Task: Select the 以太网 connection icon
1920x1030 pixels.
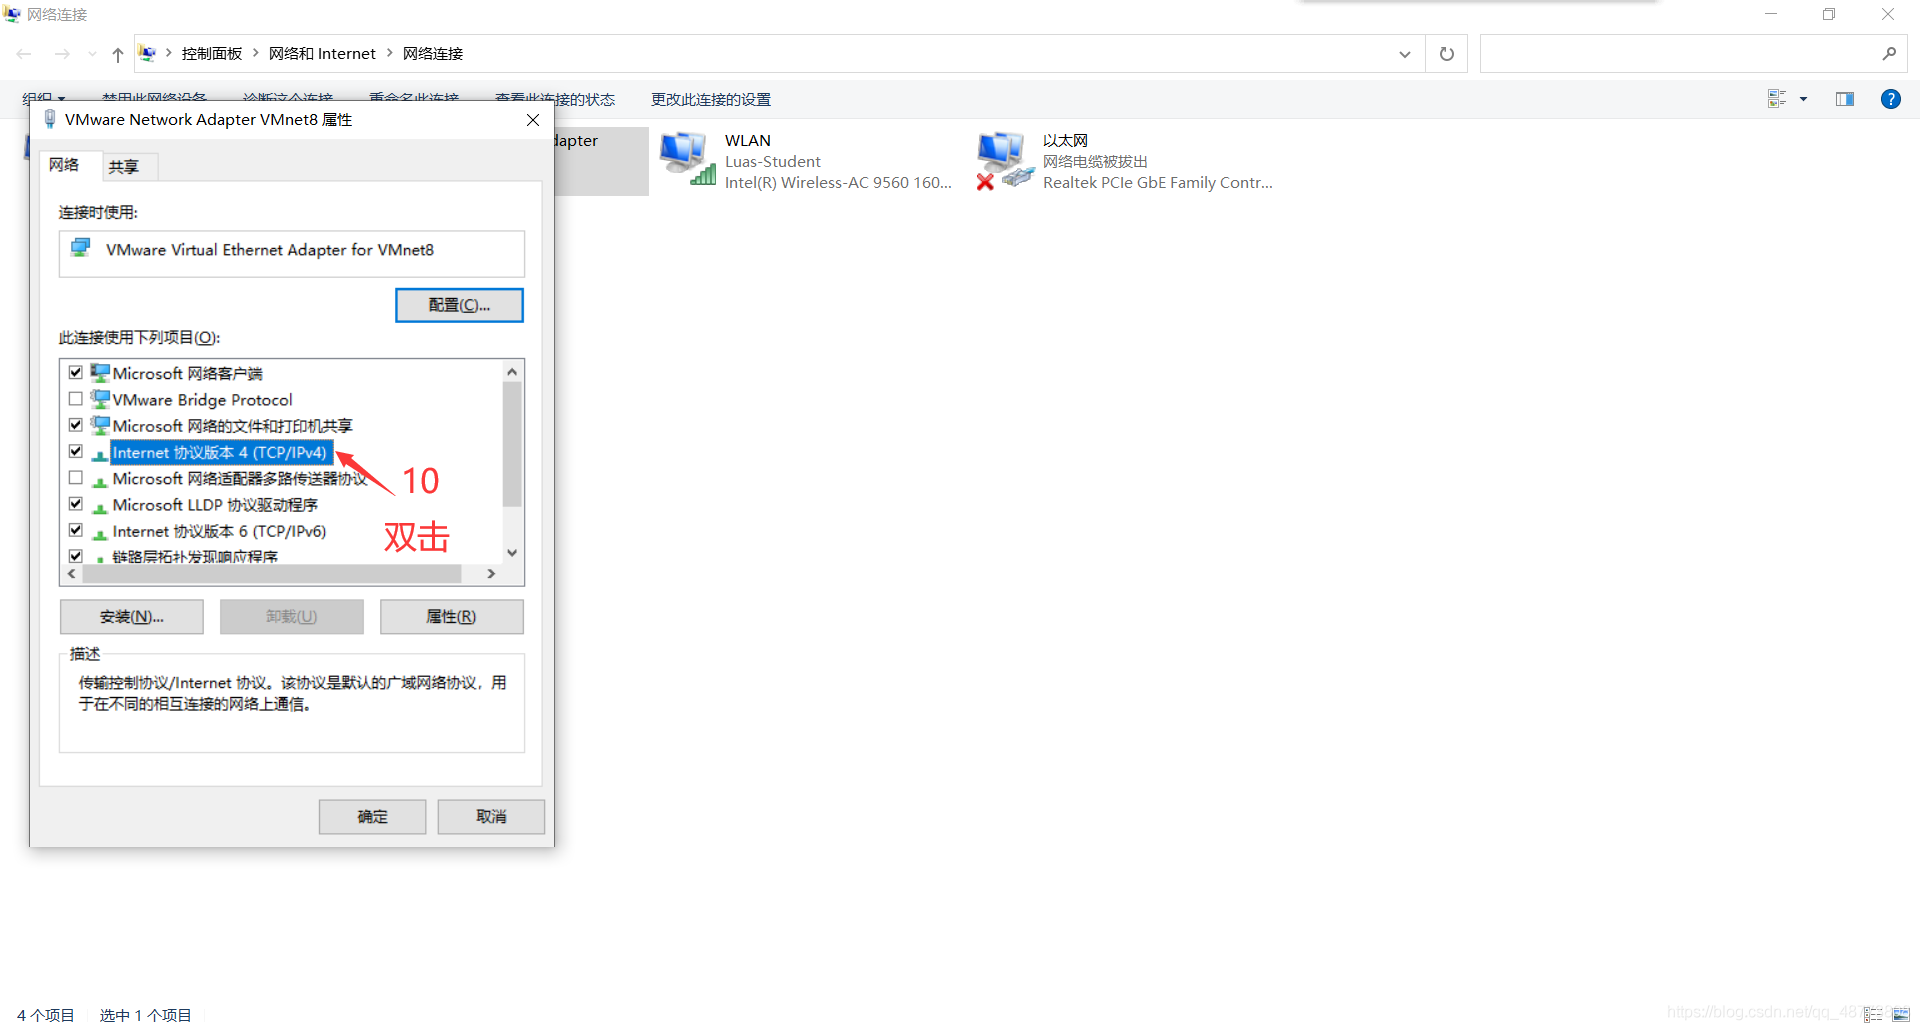Action: point(1005,160)
